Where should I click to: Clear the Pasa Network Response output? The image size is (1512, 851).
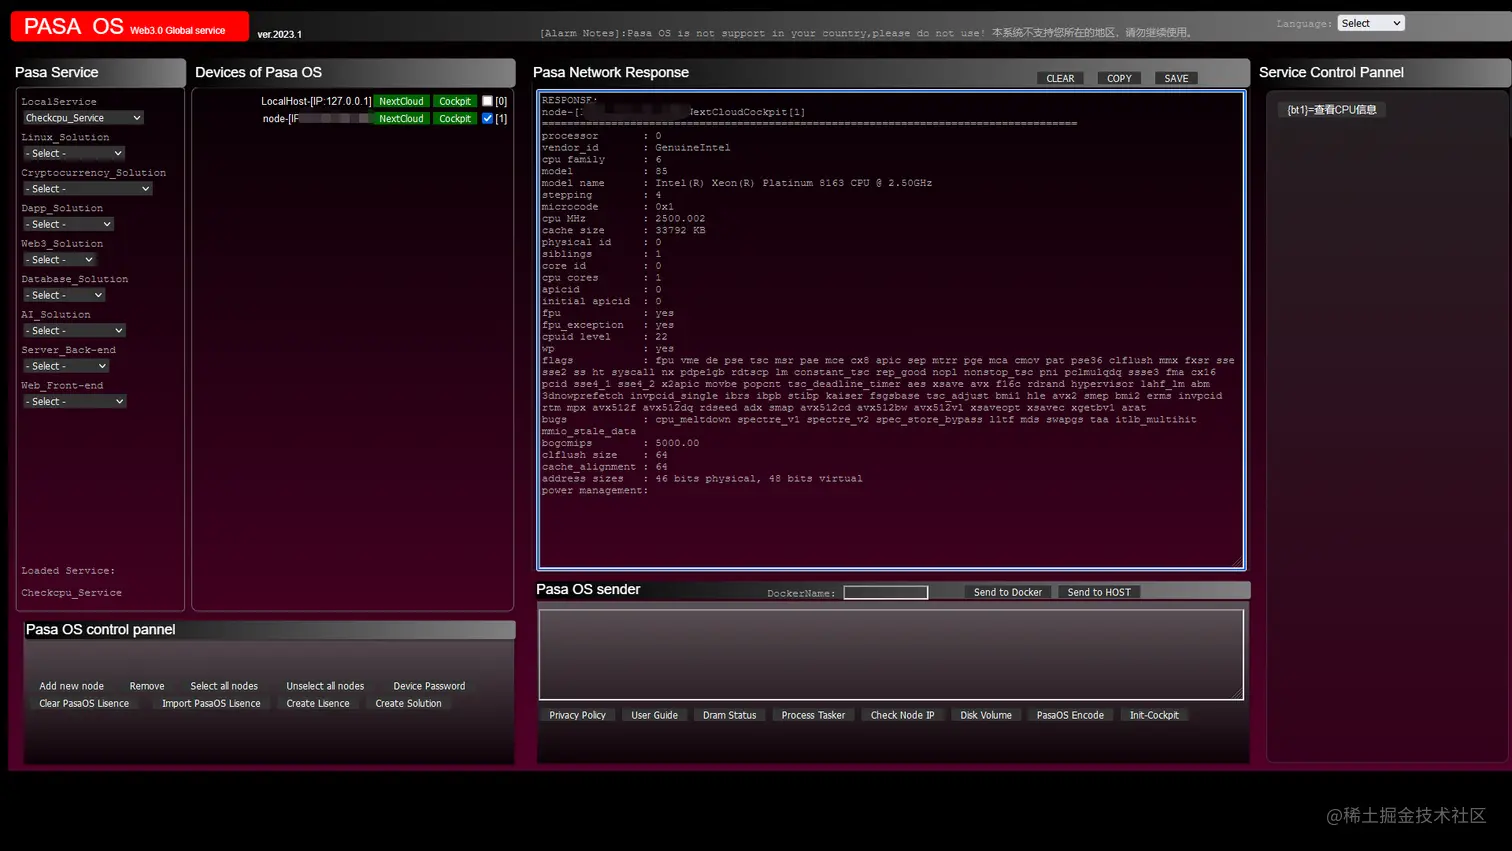pyautogui.click(x=1060, y=78)
